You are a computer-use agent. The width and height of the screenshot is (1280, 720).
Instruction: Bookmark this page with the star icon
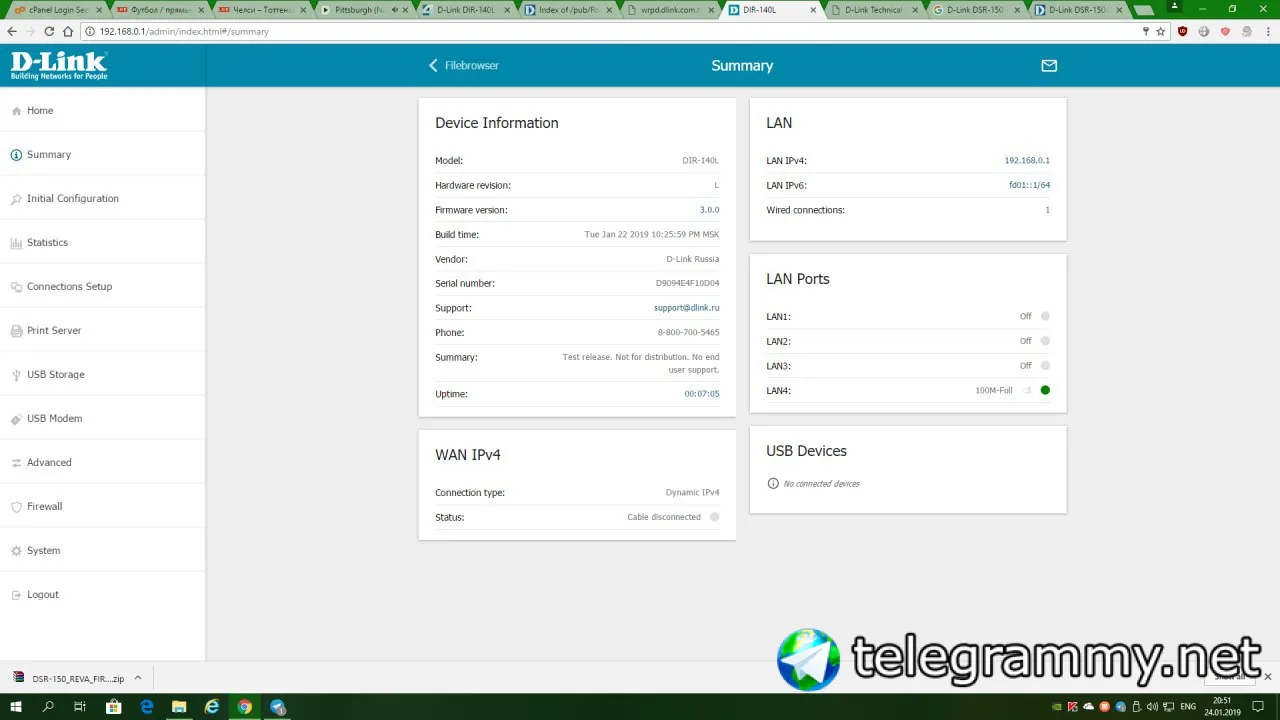coord(1161,32)
